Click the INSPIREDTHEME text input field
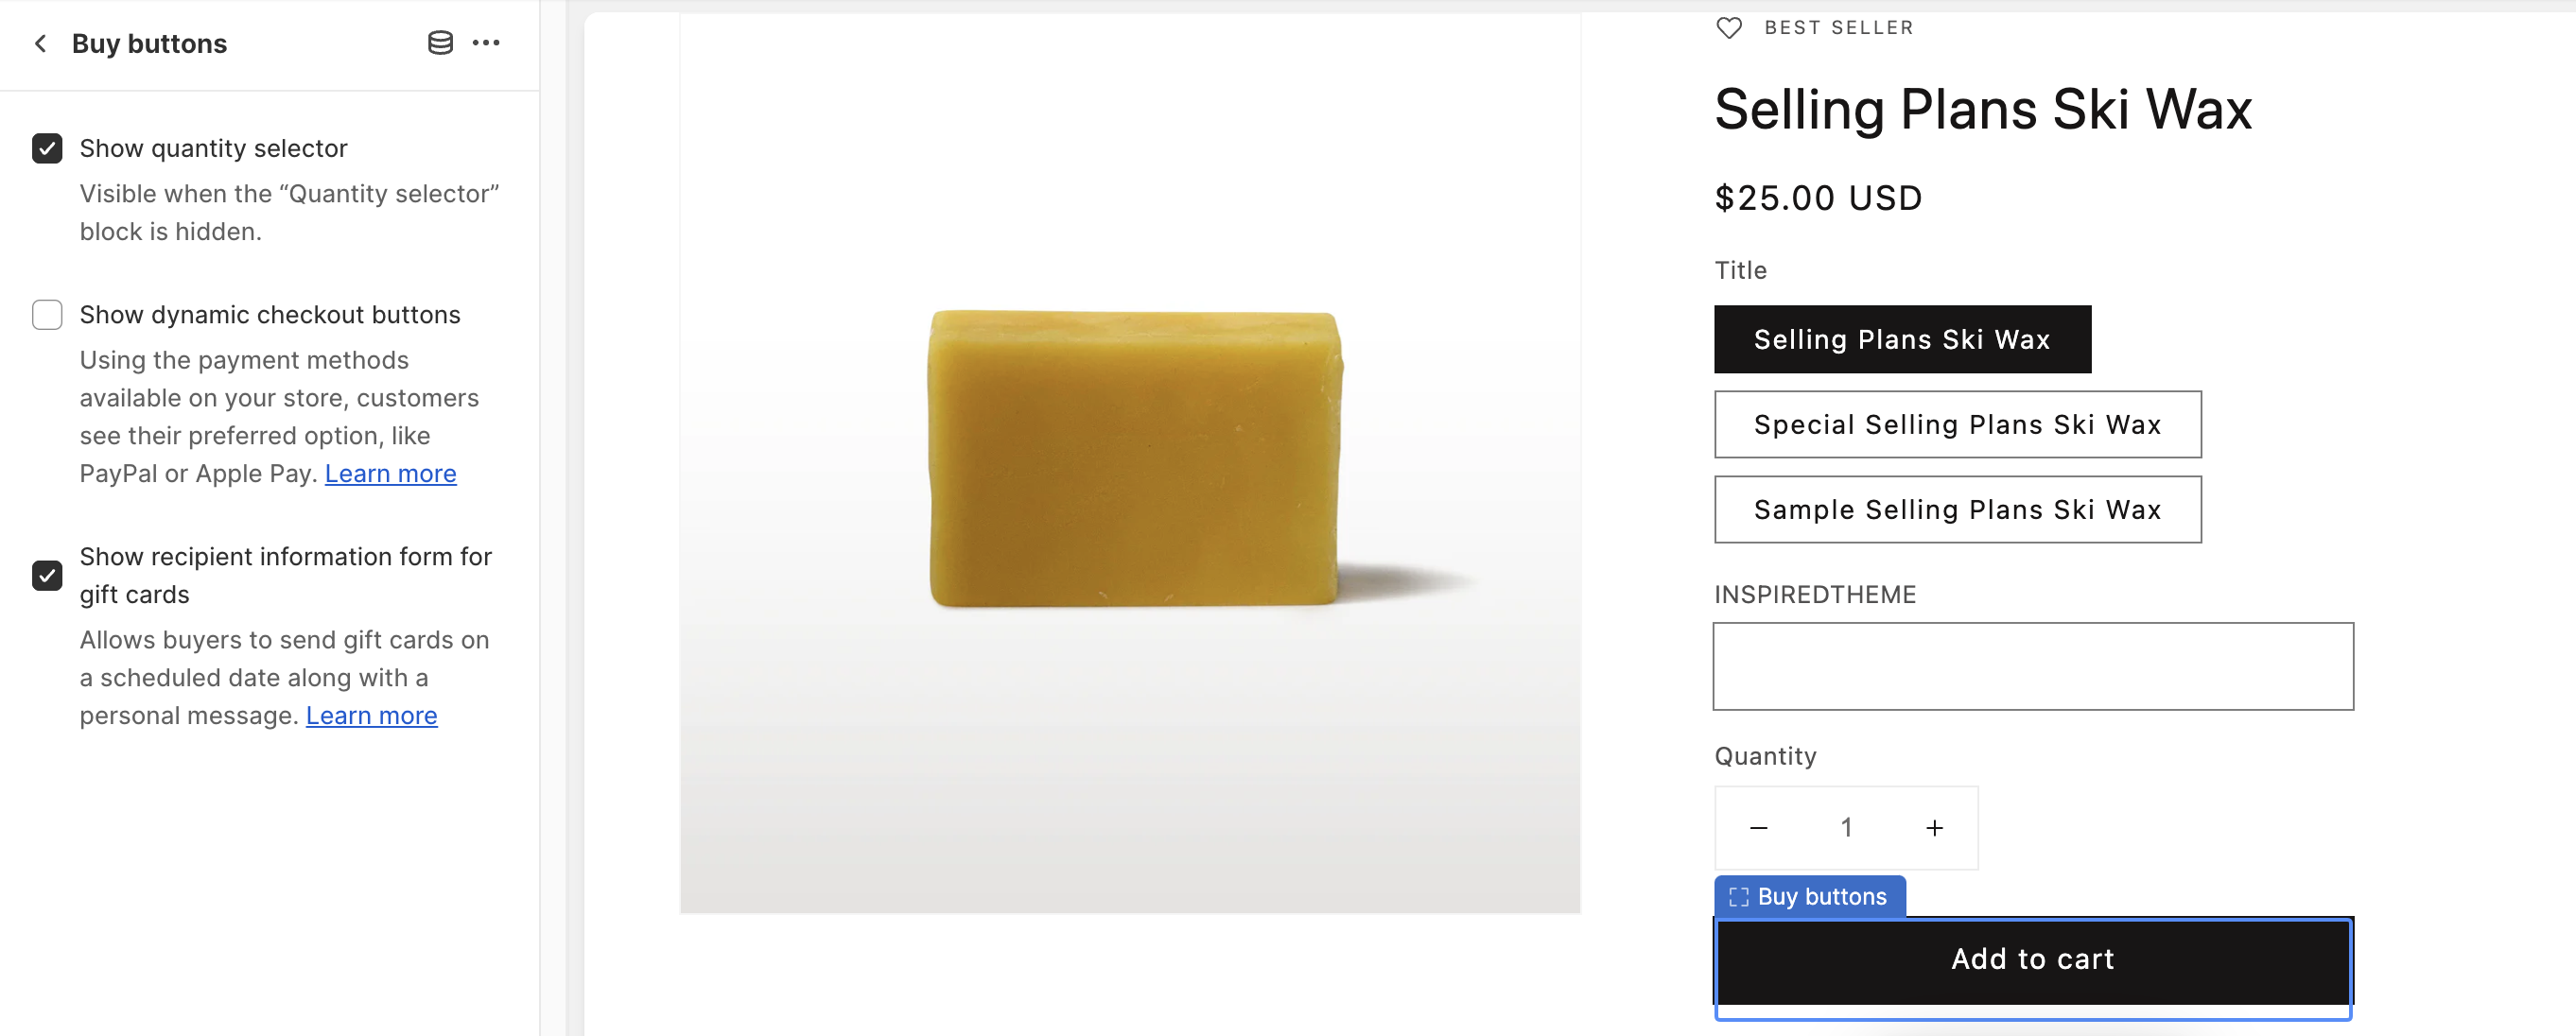Screen dimensions: 2576x1036 tap(2032, 667)
